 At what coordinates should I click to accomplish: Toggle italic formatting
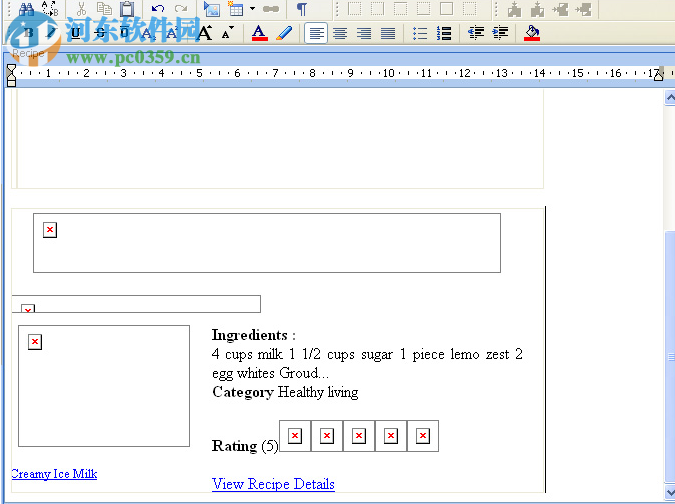[52, 33]
